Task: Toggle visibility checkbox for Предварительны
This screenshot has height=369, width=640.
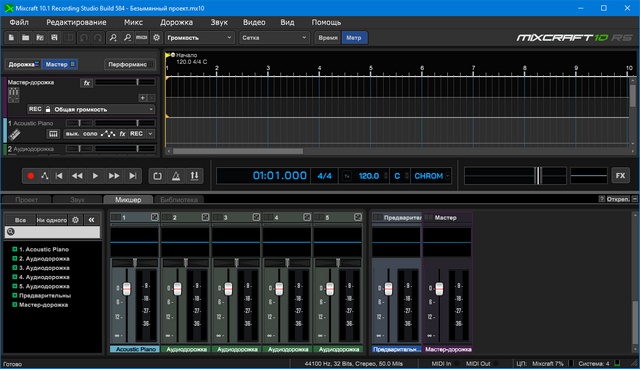Action: [x=15, y=295]
